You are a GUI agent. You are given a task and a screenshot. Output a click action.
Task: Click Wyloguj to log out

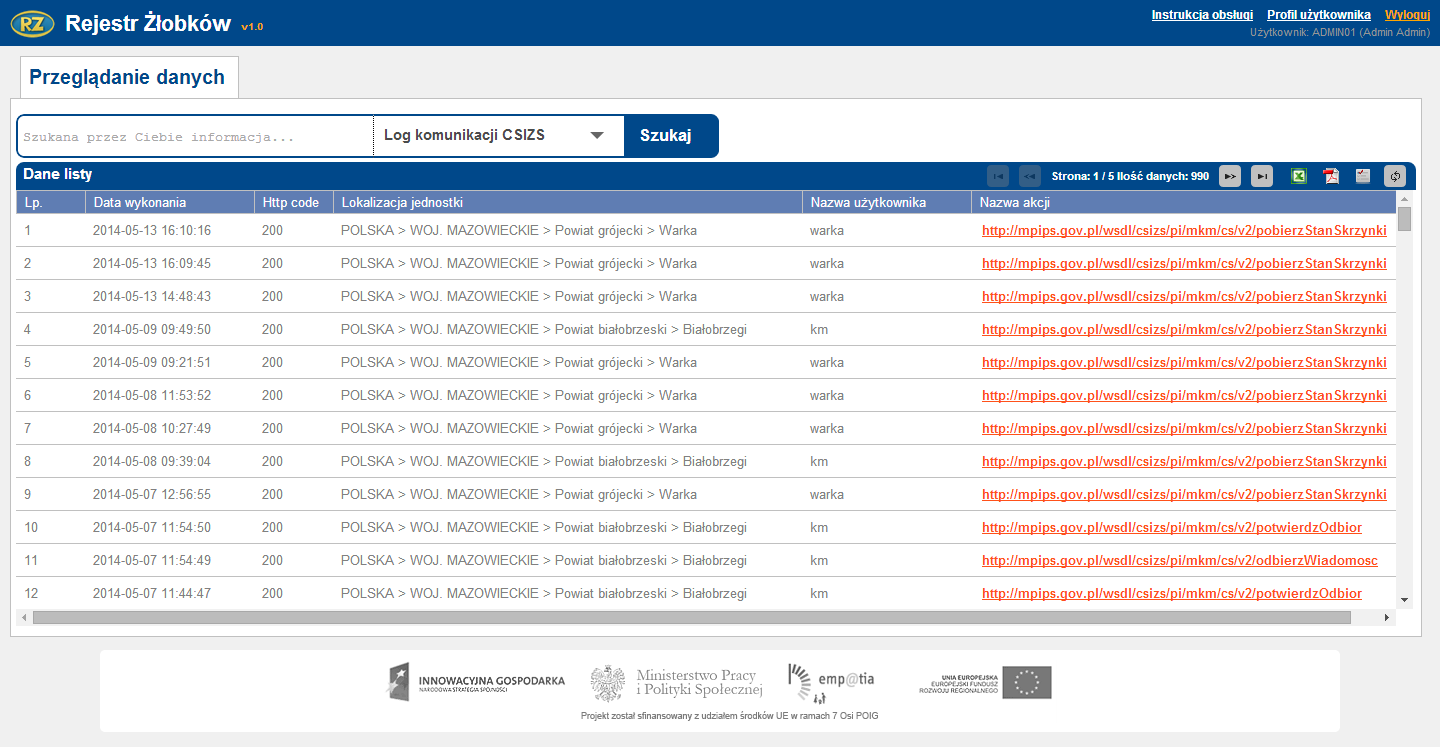(x=1407, y=15)
